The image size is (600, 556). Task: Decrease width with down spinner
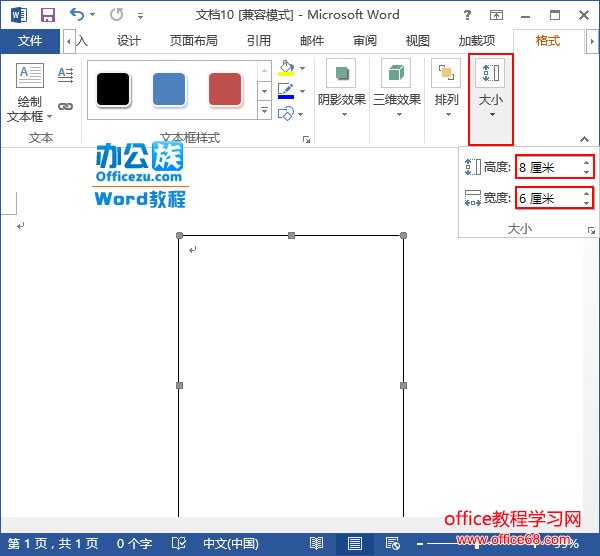[587, 203]
